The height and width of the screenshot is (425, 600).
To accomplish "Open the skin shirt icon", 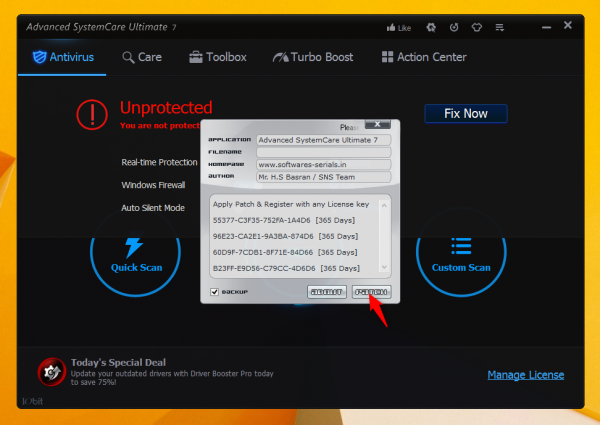I will coord(477,27).
